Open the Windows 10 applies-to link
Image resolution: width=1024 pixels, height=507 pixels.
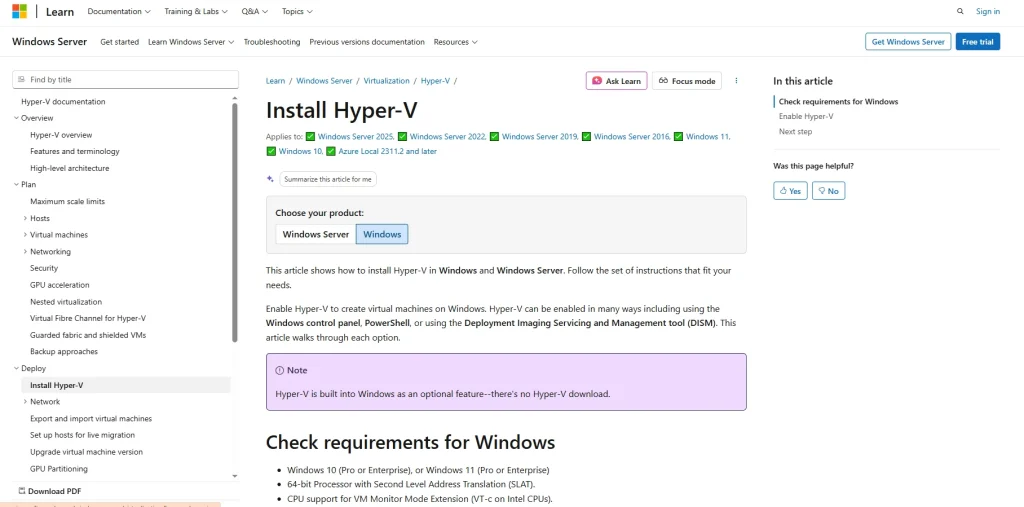click(300, 151)
